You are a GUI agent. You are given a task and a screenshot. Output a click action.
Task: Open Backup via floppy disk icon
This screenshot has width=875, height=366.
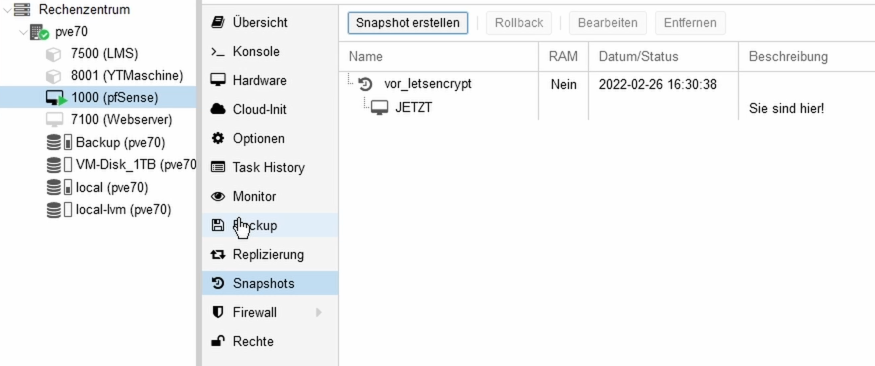point(218,225)
